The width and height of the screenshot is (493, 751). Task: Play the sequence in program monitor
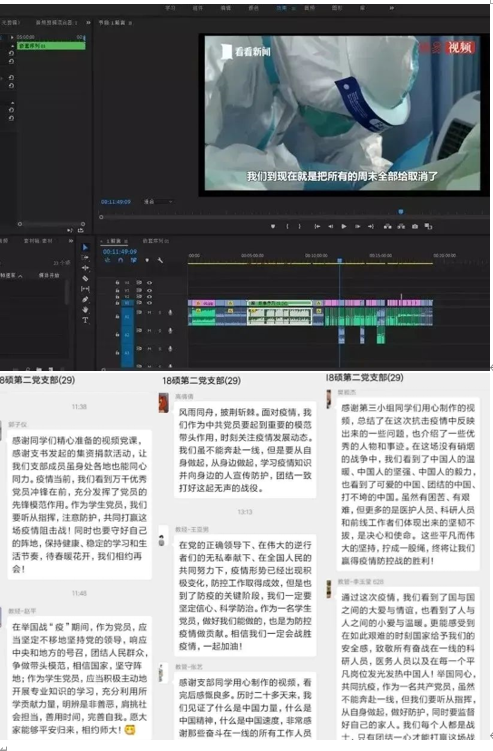coord(344,226)
